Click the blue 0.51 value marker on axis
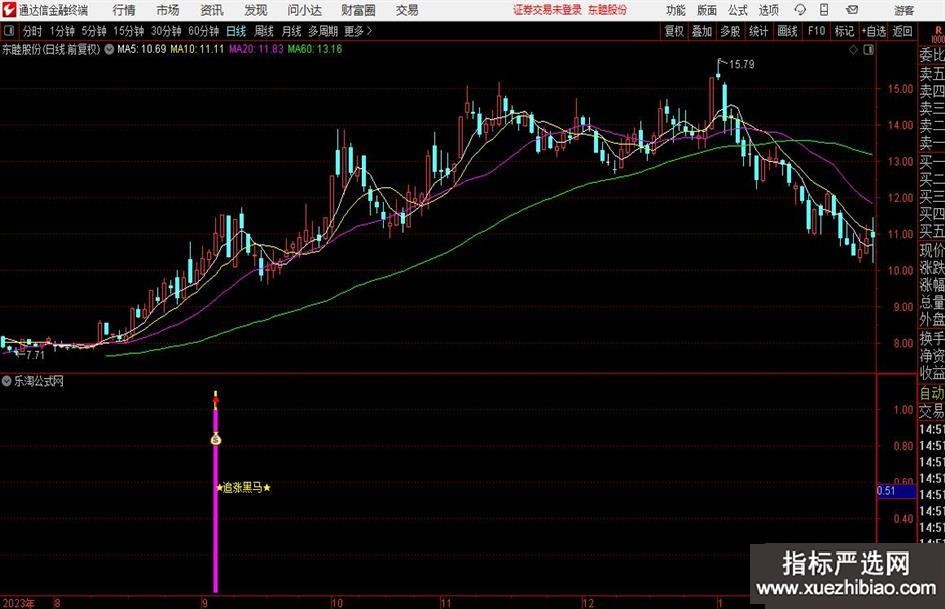 (885, 490)
